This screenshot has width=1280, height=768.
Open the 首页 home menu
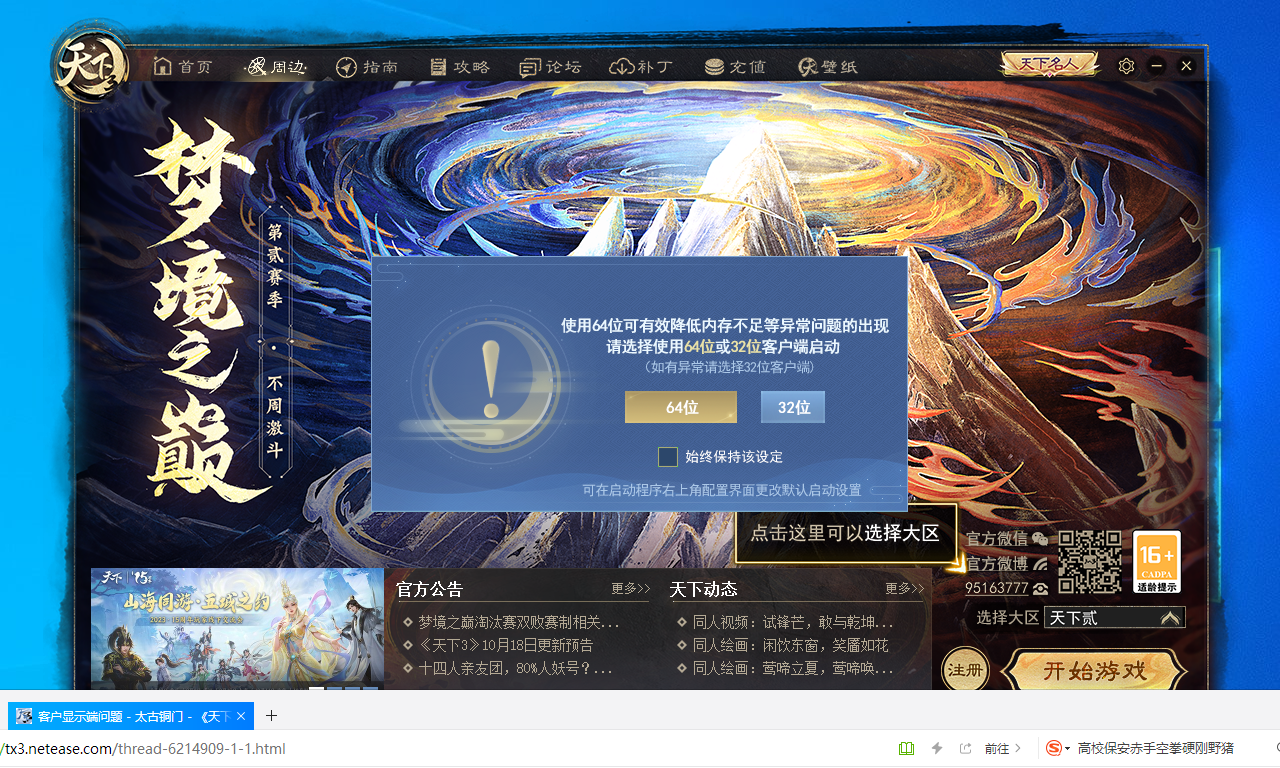pyautogui.click(x=183, y=67)
